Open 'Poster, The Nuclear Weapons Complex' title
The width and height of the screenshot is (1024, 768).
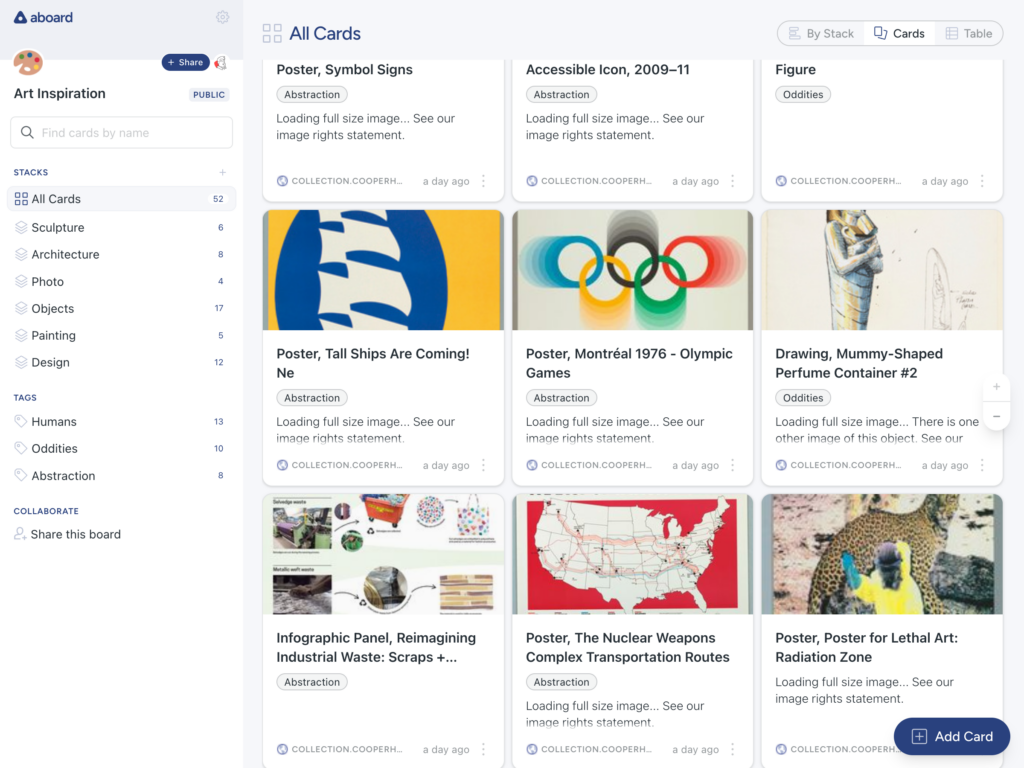628,647
